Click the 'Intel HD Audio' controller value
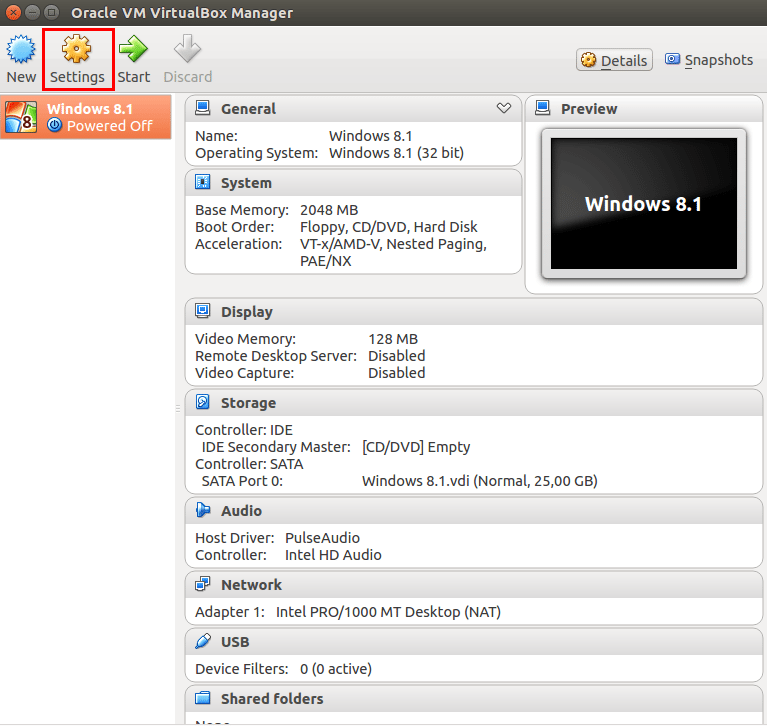Image resolution: width=767 pixels, height=726 pixels. coord(333,555)
